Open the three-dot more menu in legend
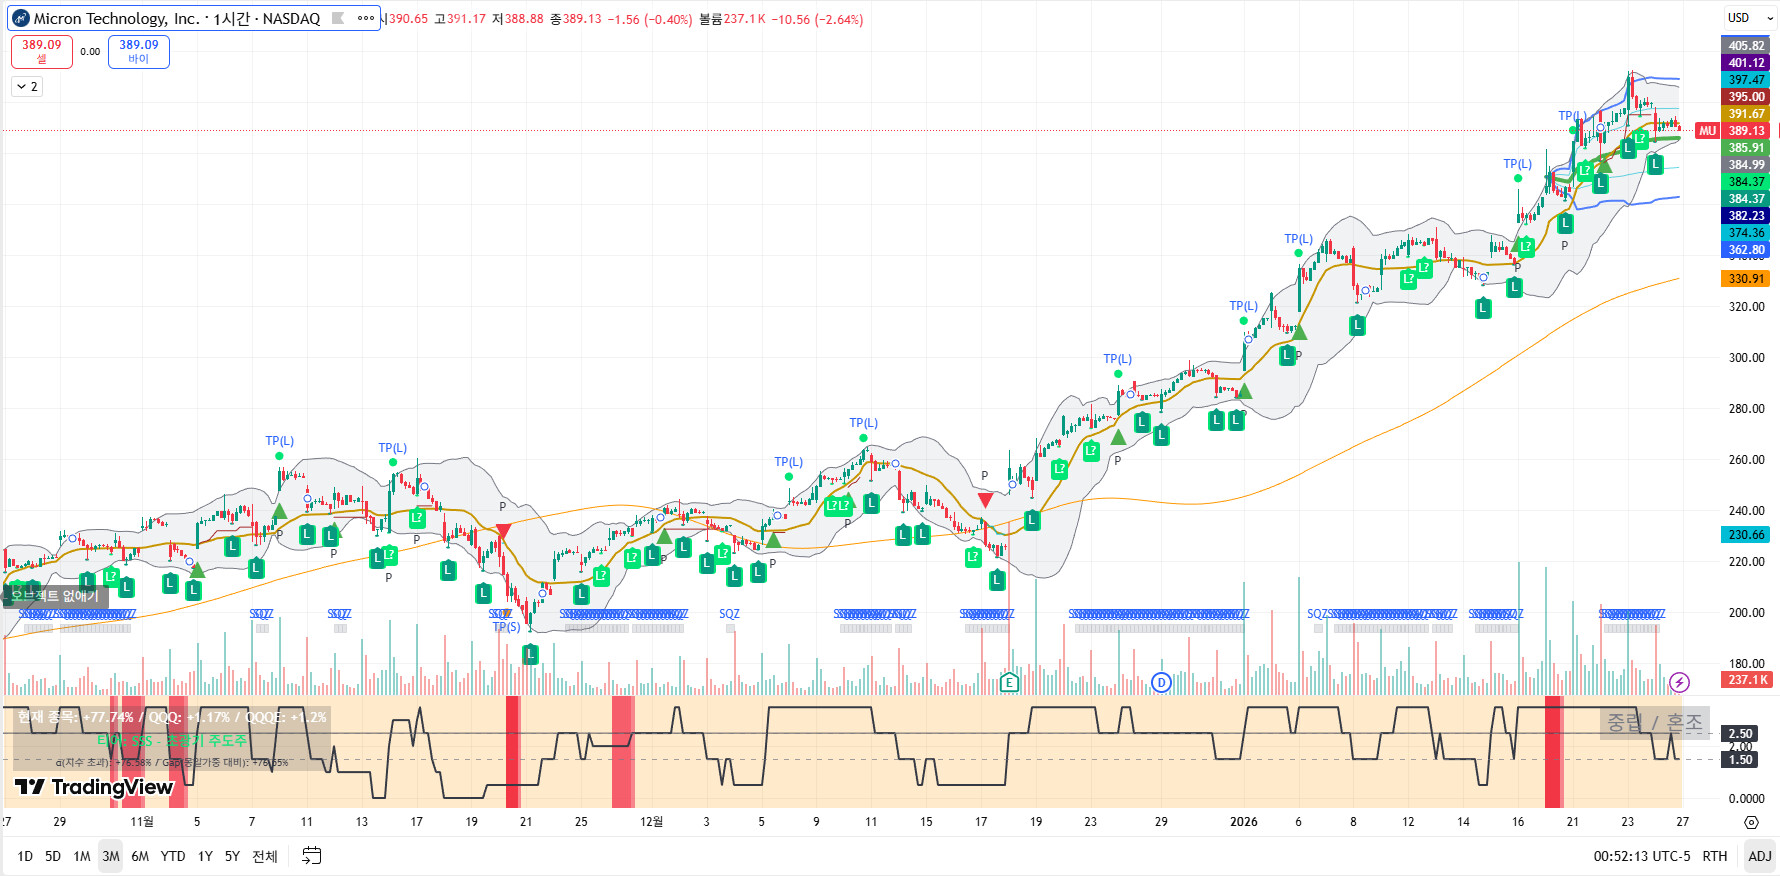 (x=366, y=18)
